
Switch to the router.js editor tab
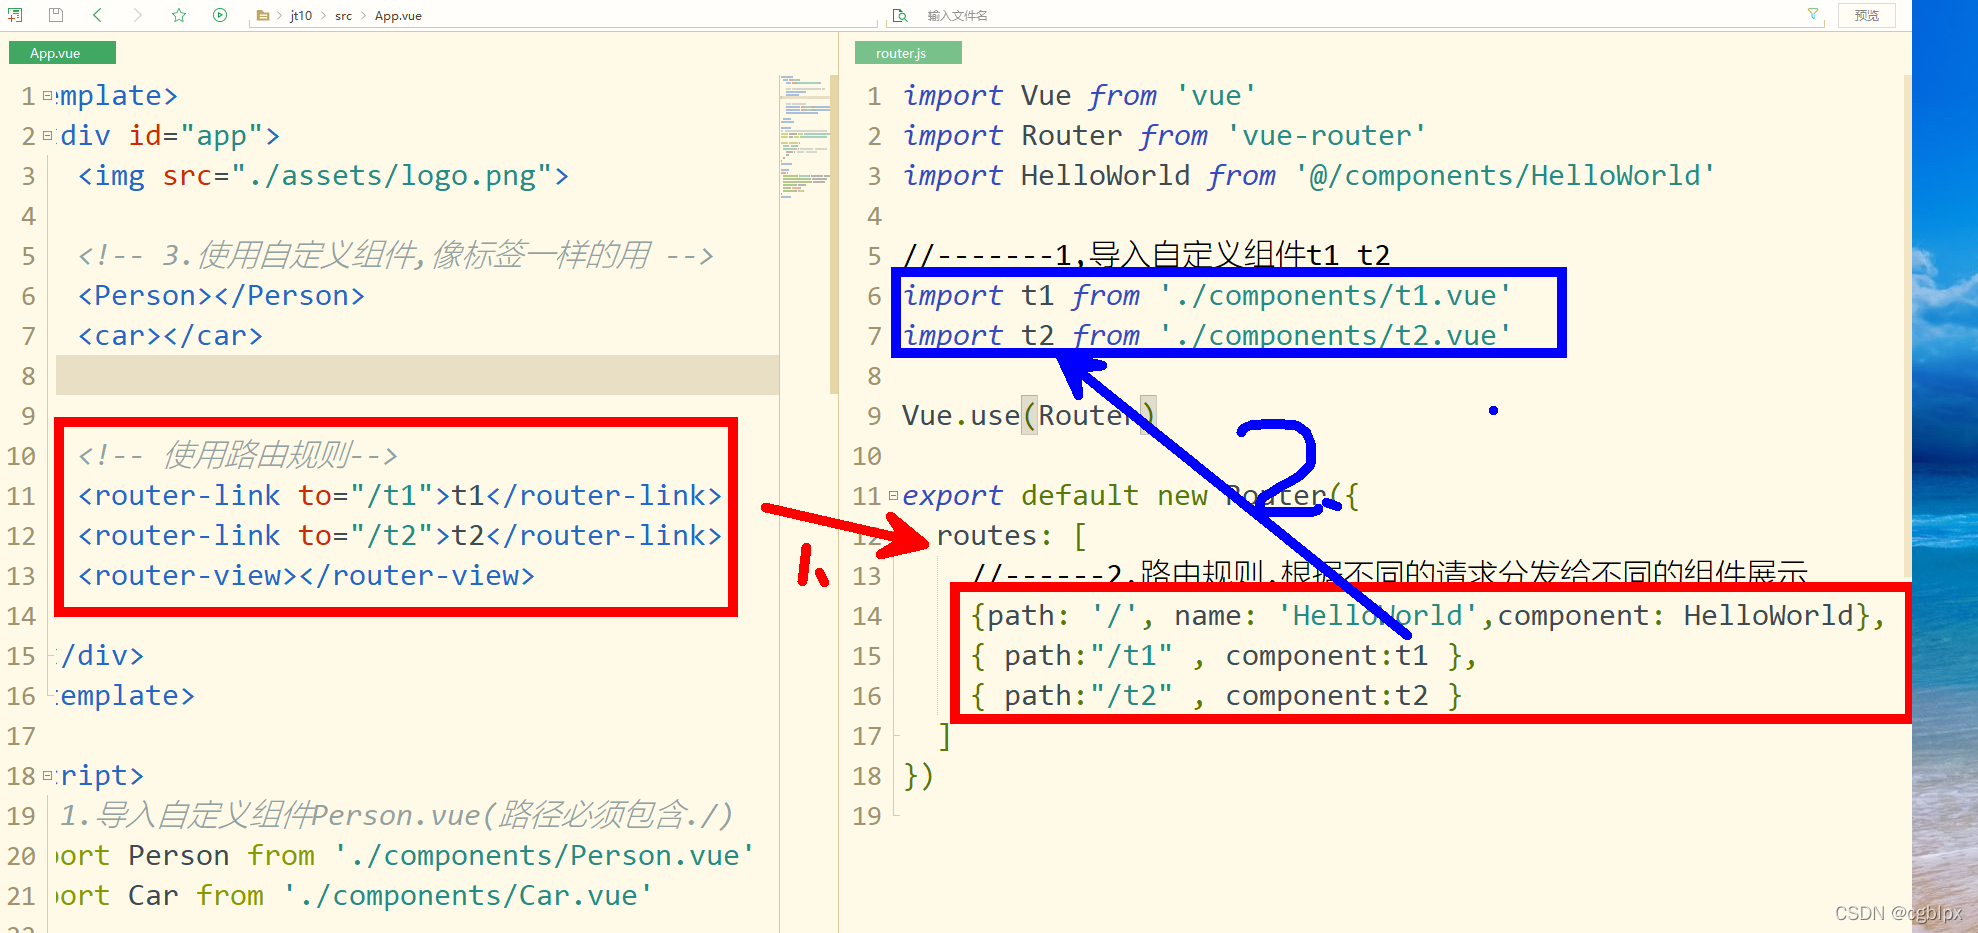[908, 53]
